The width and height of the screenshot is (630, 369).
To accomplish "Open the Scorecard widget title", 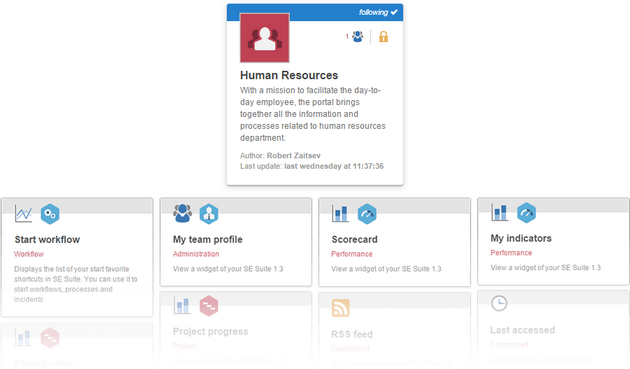I will coord(354,240).
